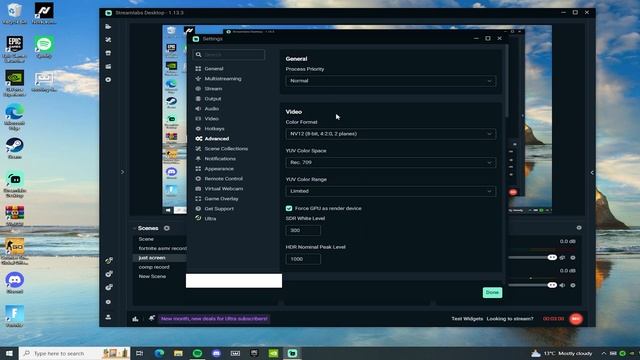Open the YUV Color Range dropdown set to Limited

pyautogui.click(x=391, y=191)
